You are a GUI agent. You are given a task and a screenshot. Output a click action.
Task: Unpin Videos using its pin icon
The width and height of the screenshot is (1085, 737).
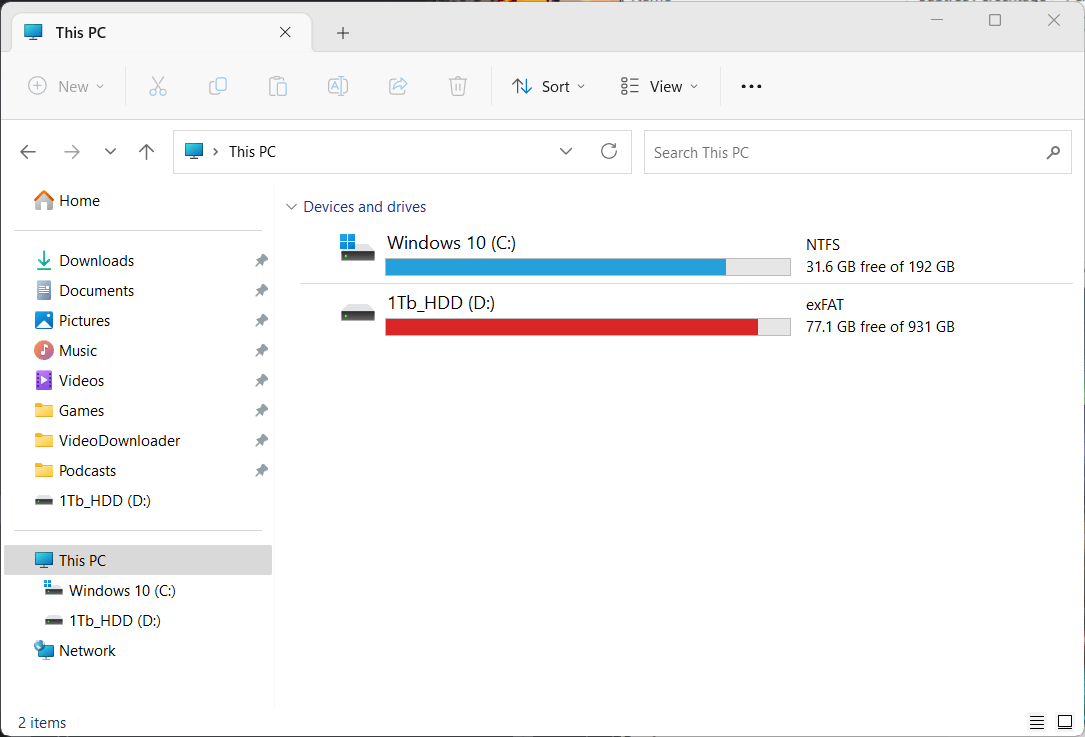[x=261, y=381]
